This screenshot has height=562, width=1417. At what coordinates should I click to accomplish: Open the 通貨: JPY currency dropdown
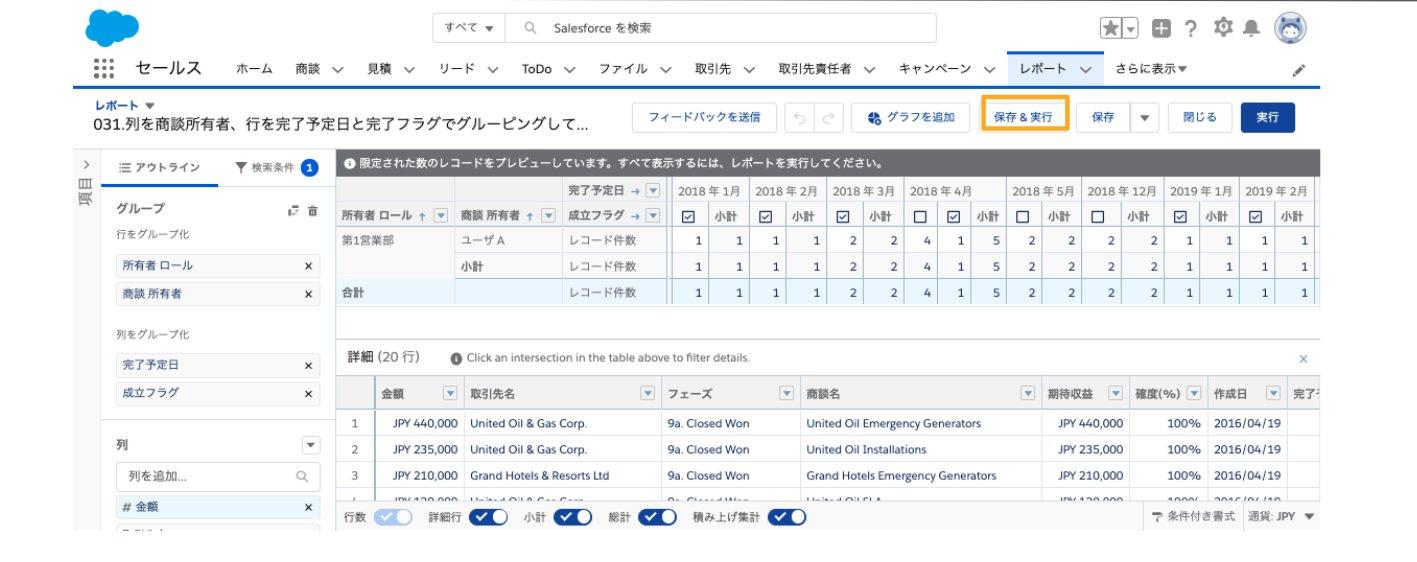point(1280,517)
